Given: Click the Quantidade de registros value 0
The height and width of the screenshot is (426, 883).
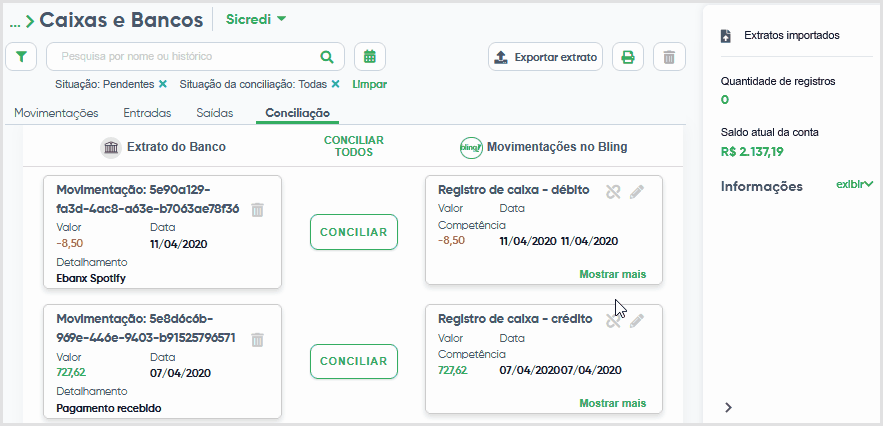Looking at the screenshot, I should point(725,100).
